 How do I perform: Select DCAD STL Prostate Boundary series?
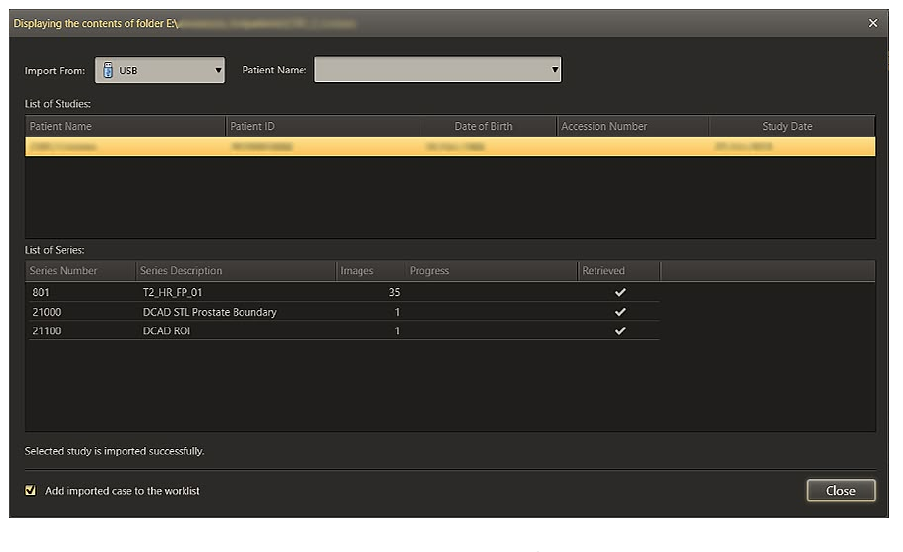click(x=210, y=312)
